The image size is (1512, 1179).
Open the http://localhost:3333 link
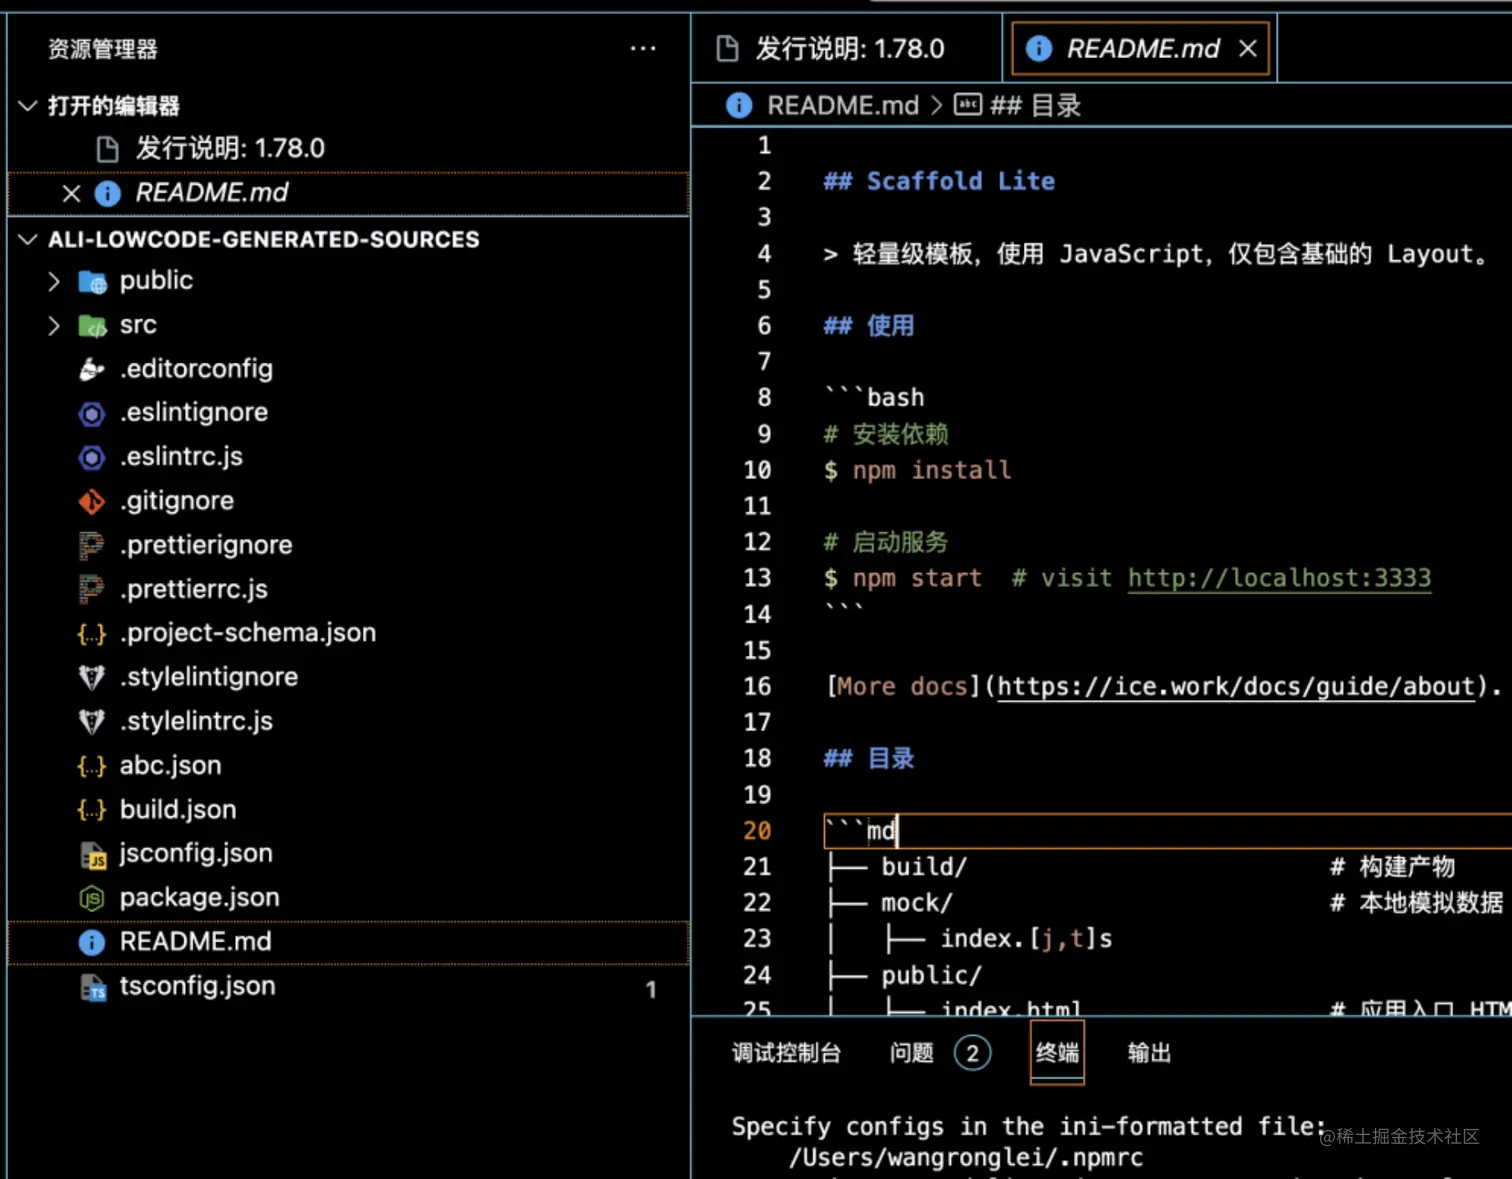(x=1279, y=578)
